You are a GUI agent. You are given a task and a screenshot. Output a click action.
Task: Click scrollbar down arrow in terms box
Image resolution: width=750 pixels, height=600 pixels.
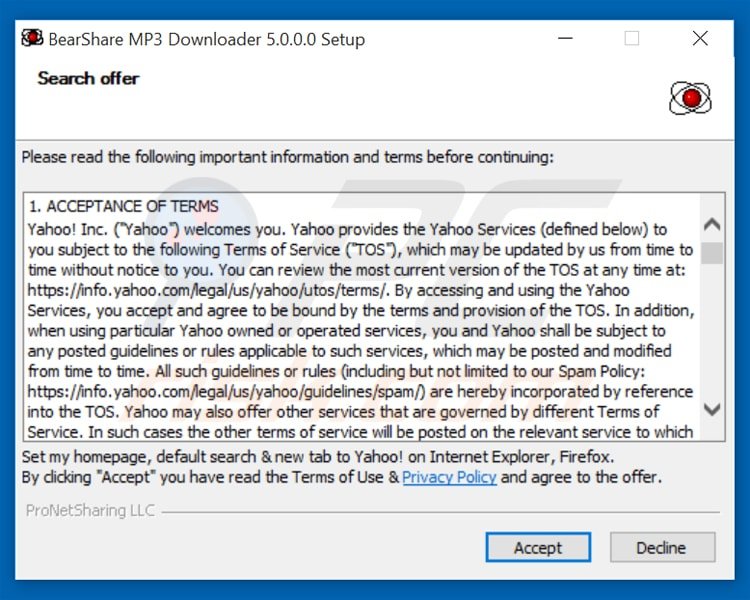pyautogui.click(x=712, y=410)
